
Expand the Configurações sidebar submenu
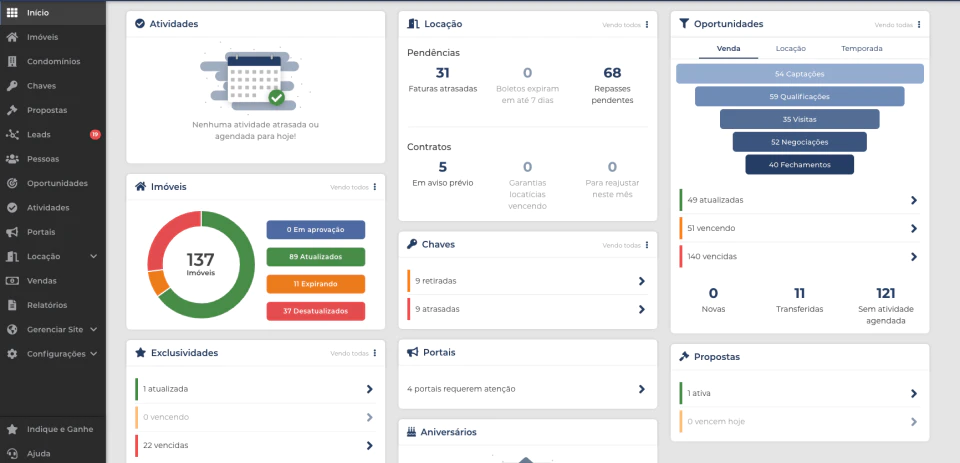tap(94, 354)
